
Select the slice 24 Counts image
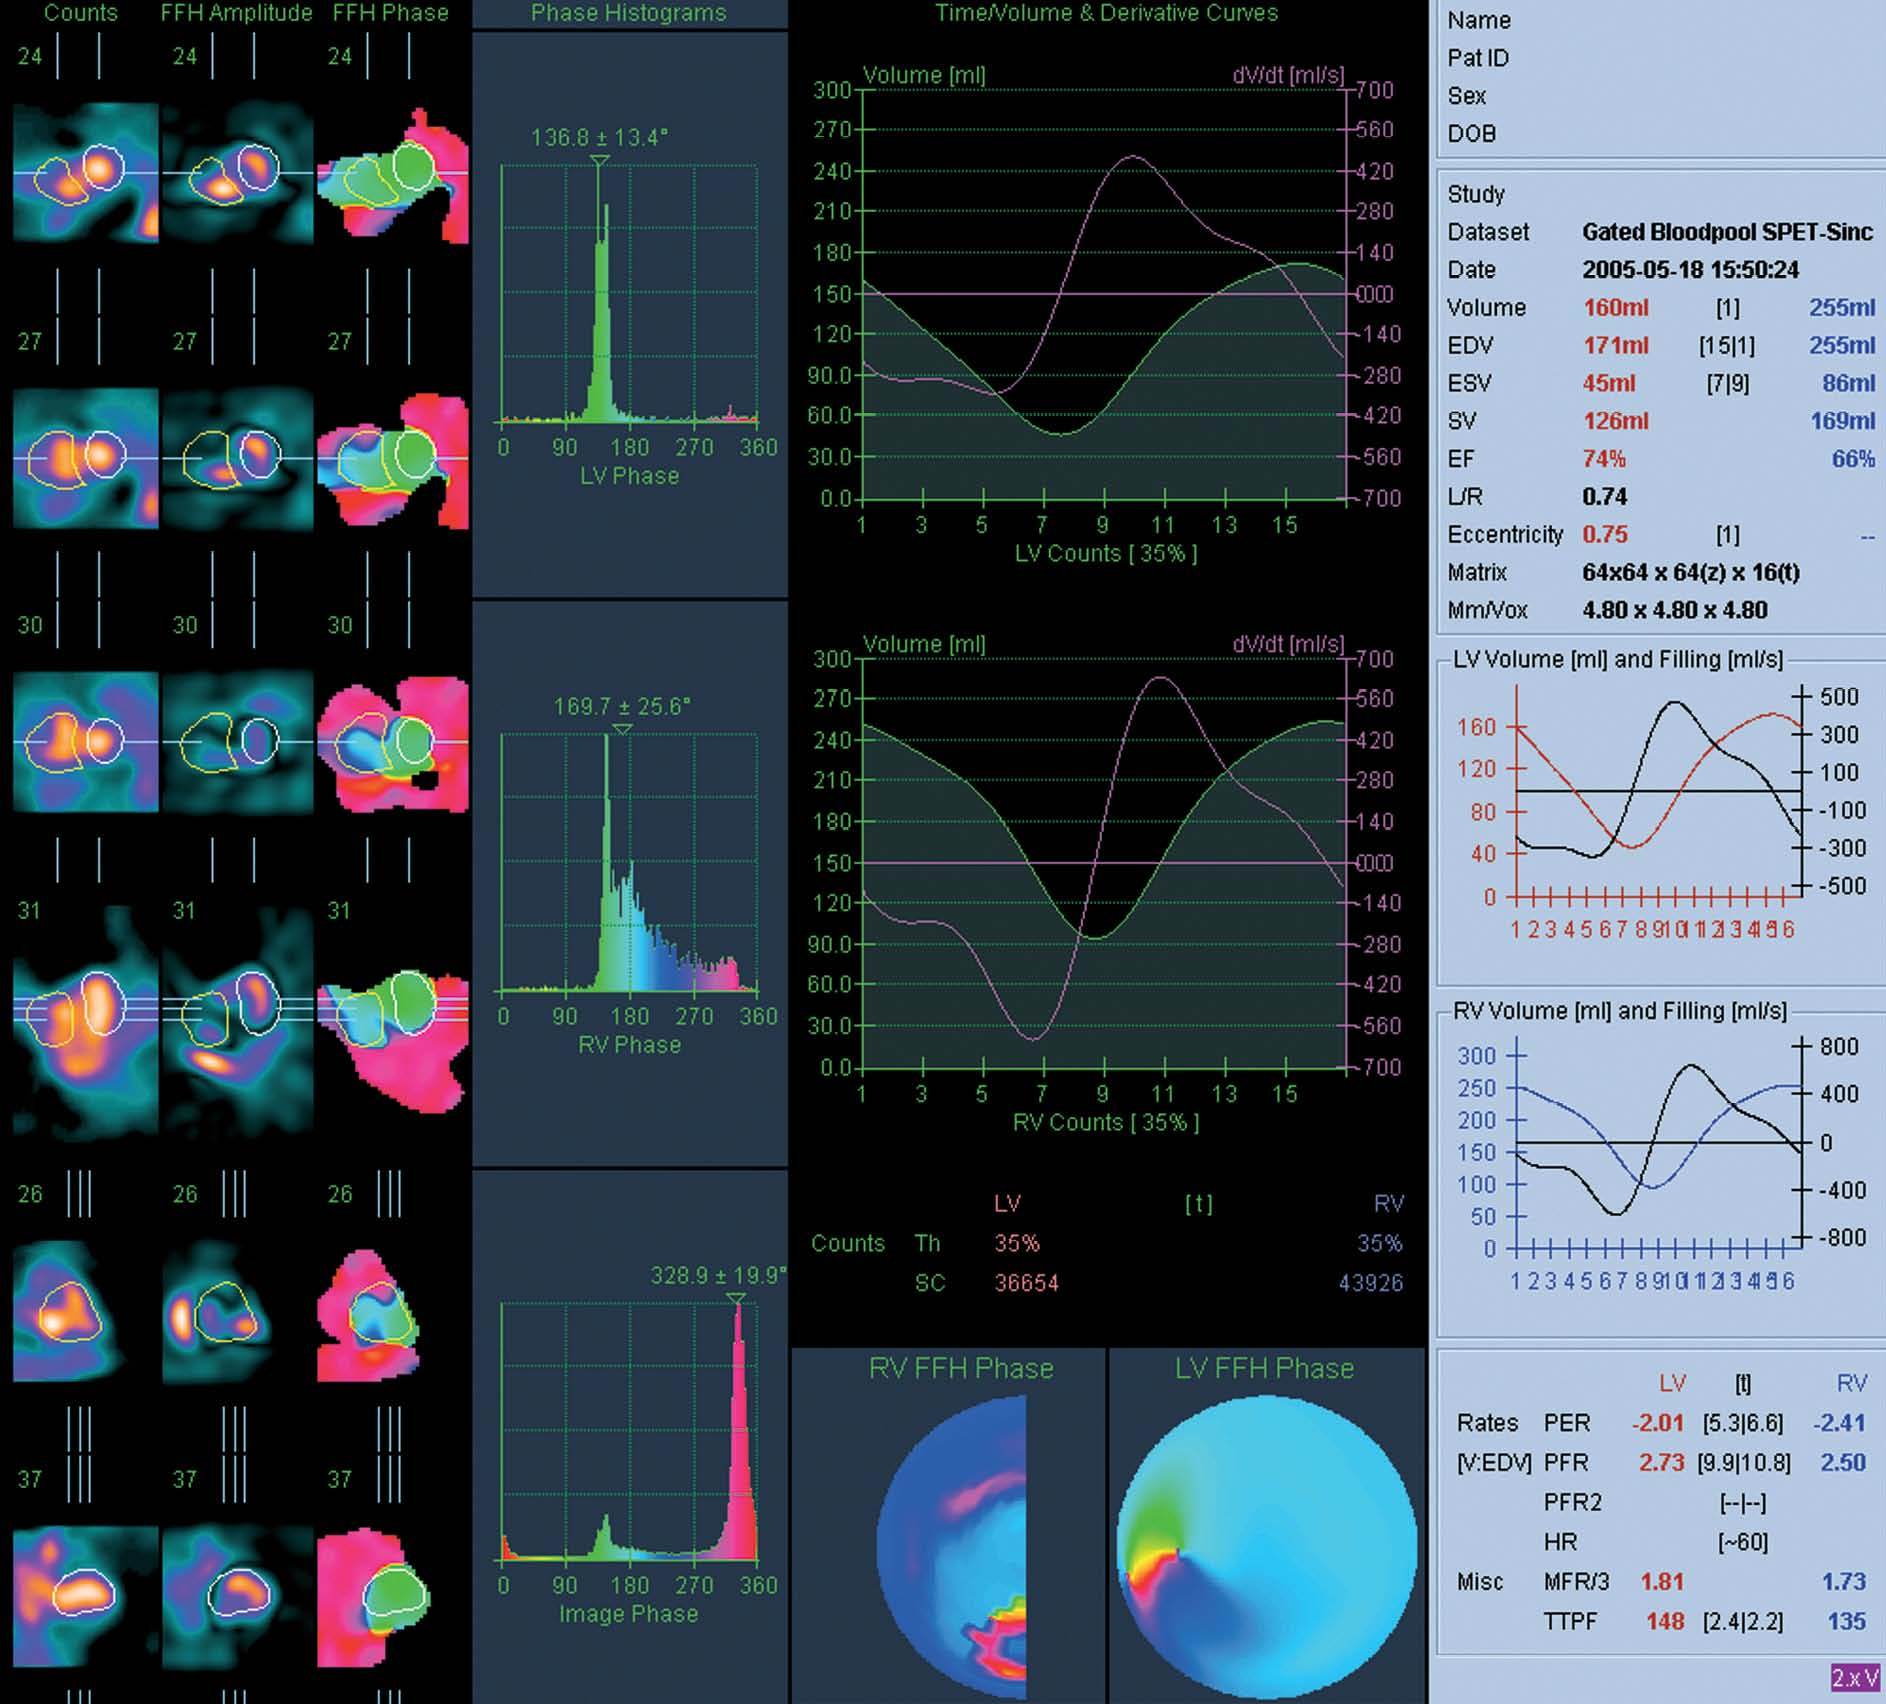86,173
